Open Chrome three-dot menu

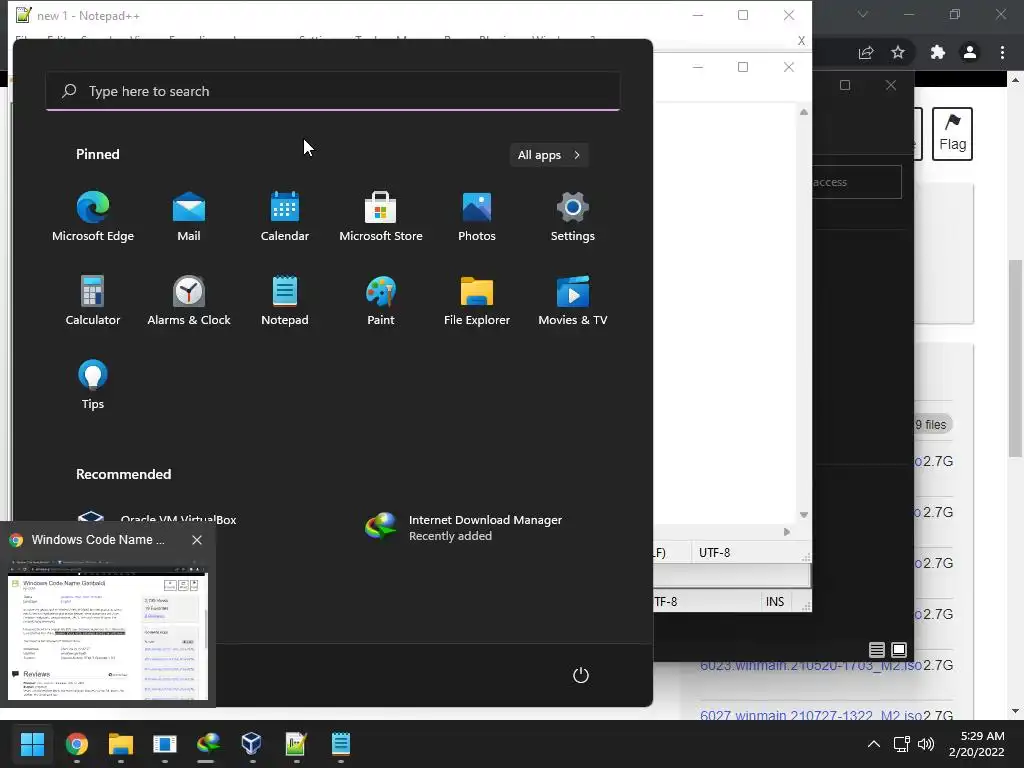click(x=1002, y=52)
